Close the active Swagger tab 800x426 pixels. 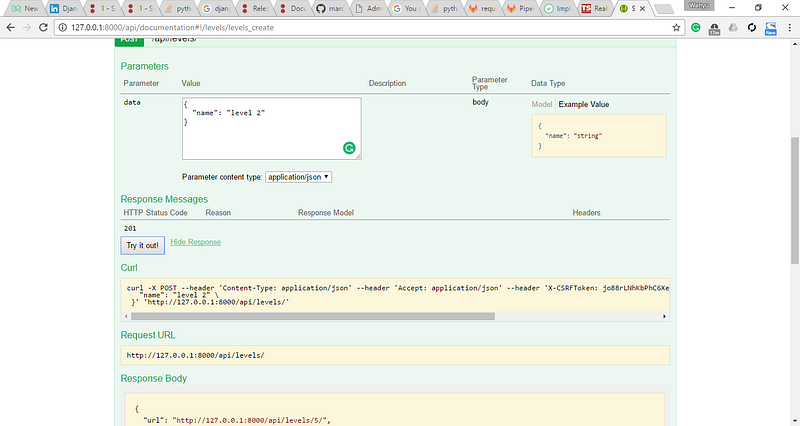(642, 9)
